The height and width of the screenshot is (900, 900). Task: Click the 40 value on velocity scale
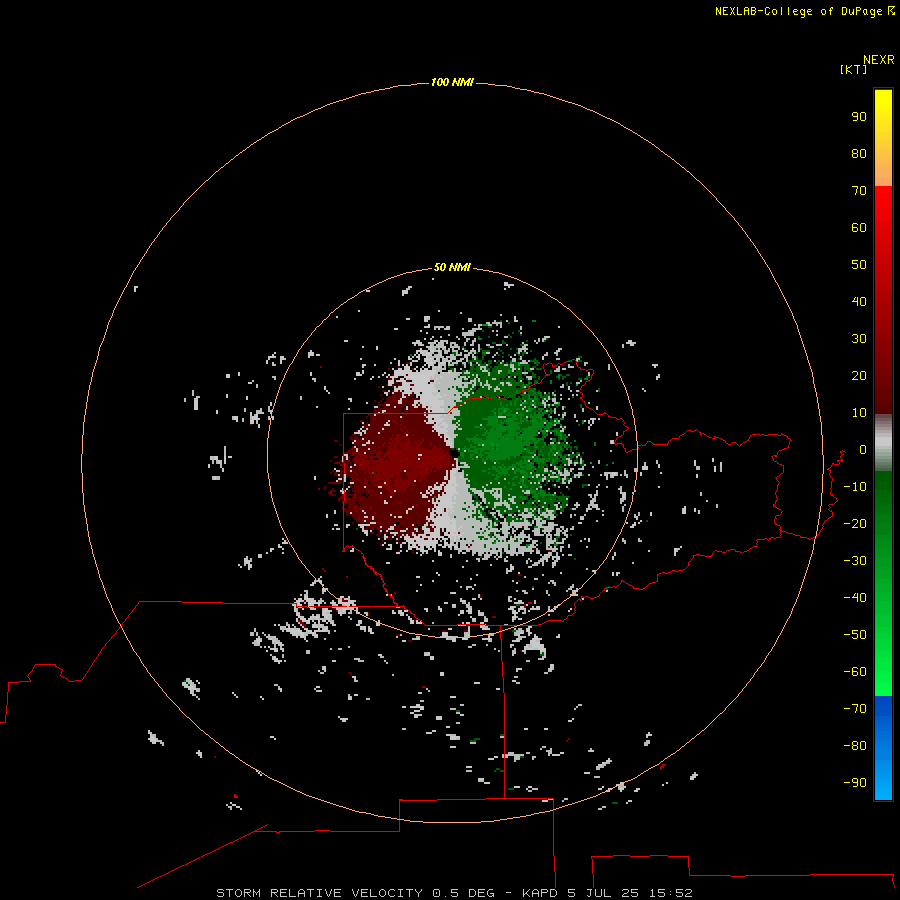[x=859, y=302]
